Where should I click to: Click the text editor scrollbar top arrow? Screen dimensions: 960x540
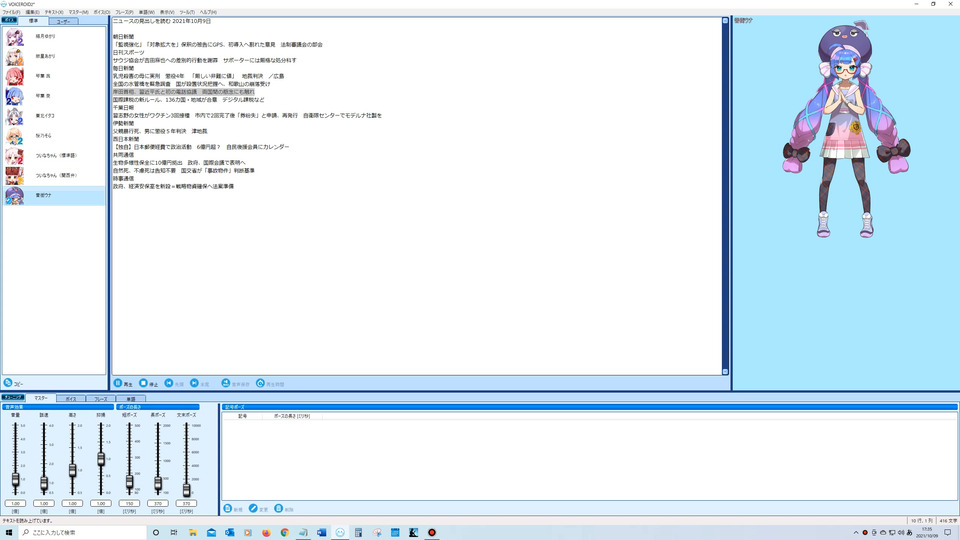coord(725,21)
